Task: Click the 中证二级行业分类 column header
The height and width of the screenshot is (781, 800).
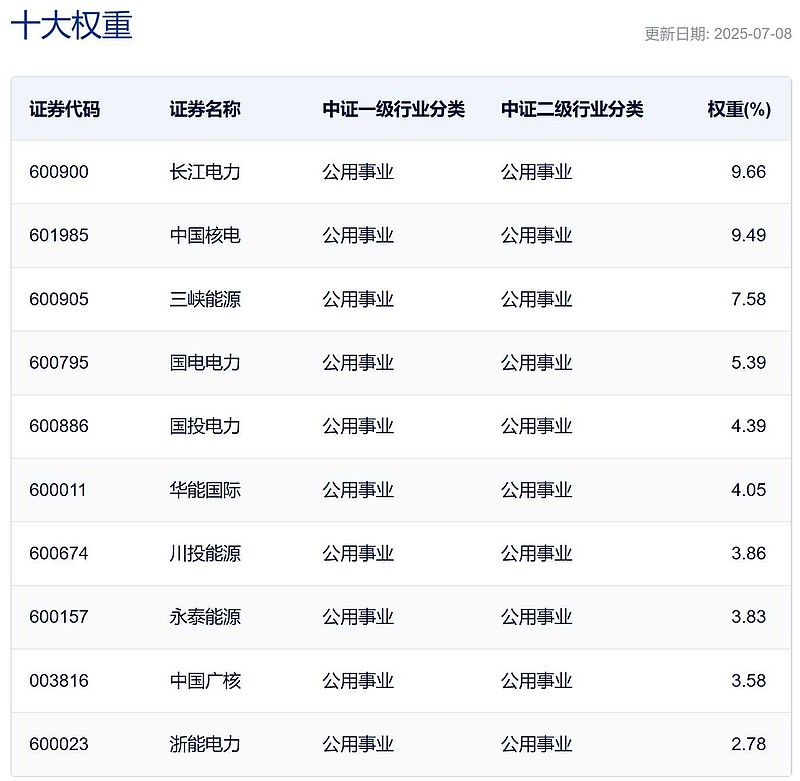Action: click(572, 109)
